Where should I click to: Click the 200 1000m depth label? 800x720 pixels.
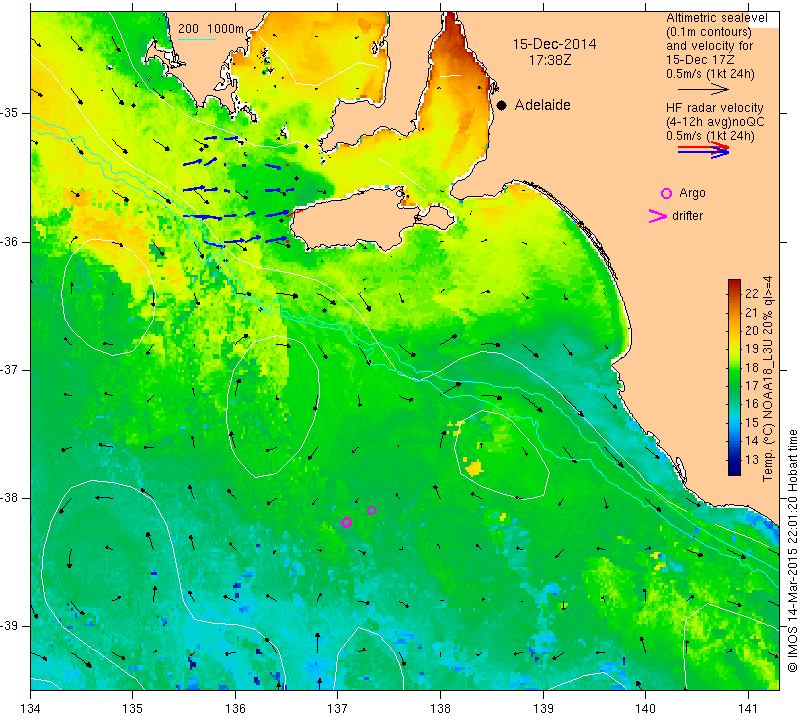(x=211, y=29)
